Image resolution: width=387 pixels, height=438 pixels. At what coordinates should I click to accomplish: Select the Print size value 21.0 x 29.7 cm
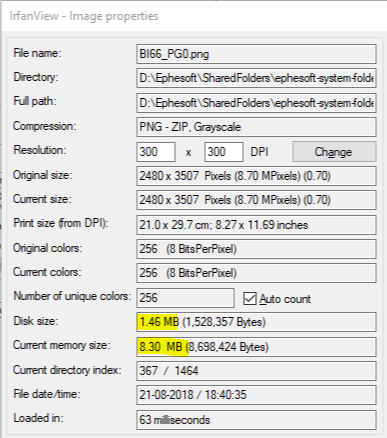256,225
